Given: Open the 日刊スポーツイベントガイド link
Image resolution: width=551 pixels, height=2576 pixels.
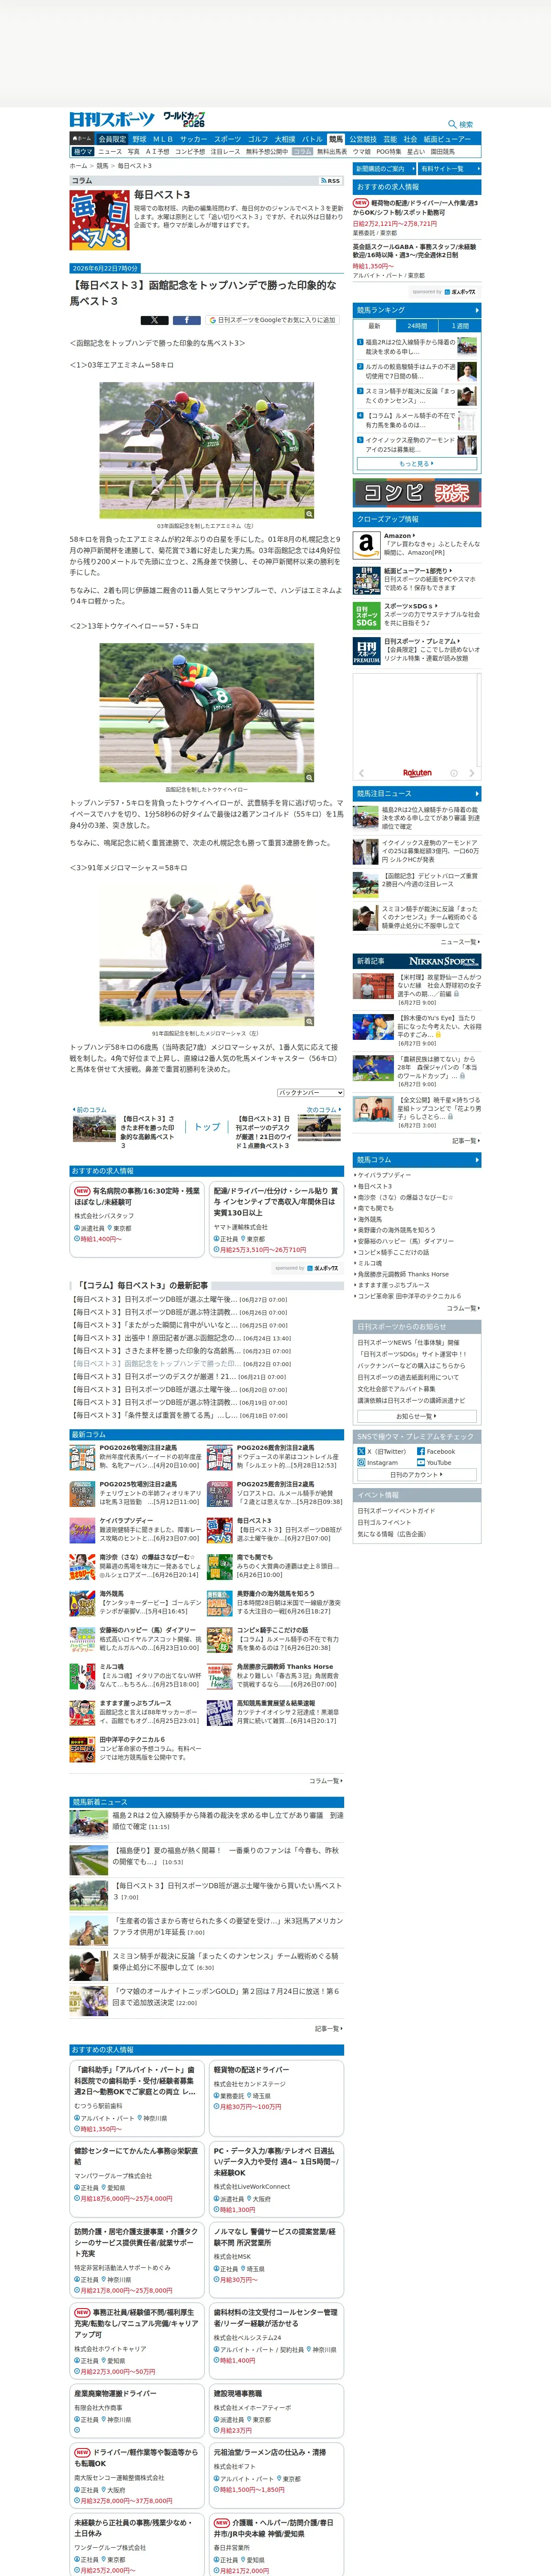Looking at the screenshot, I should tap(396, 1510).
